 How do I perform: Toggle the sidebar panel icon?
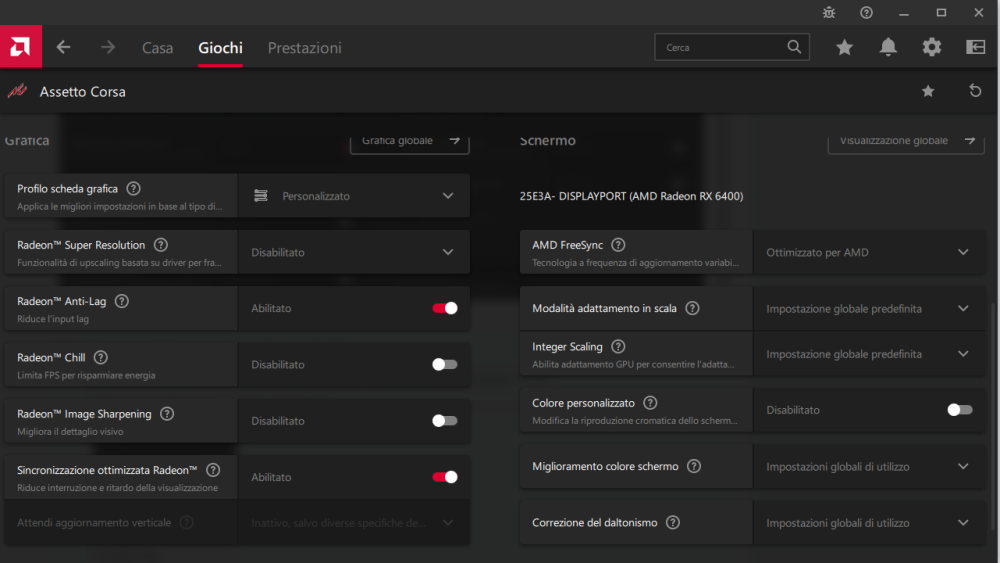975,47
